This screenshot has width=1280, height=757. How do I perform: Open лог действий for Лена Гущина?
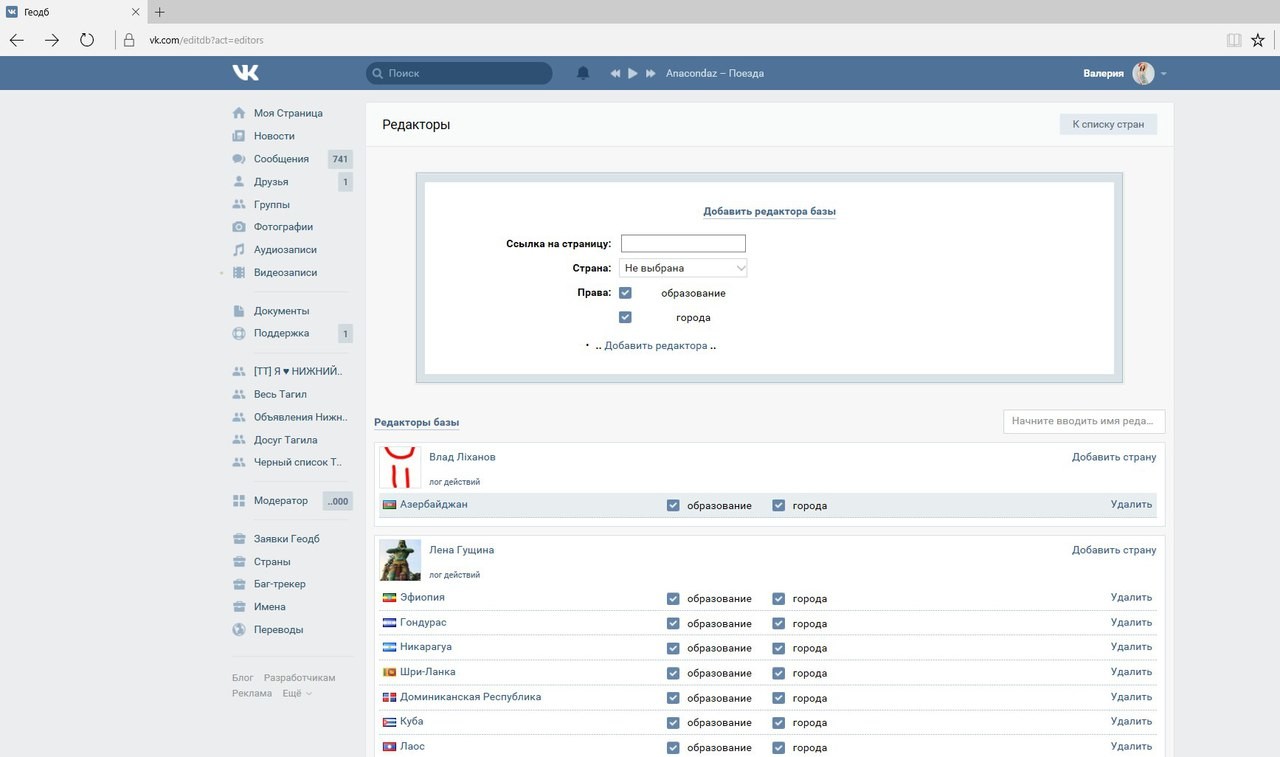454,575
